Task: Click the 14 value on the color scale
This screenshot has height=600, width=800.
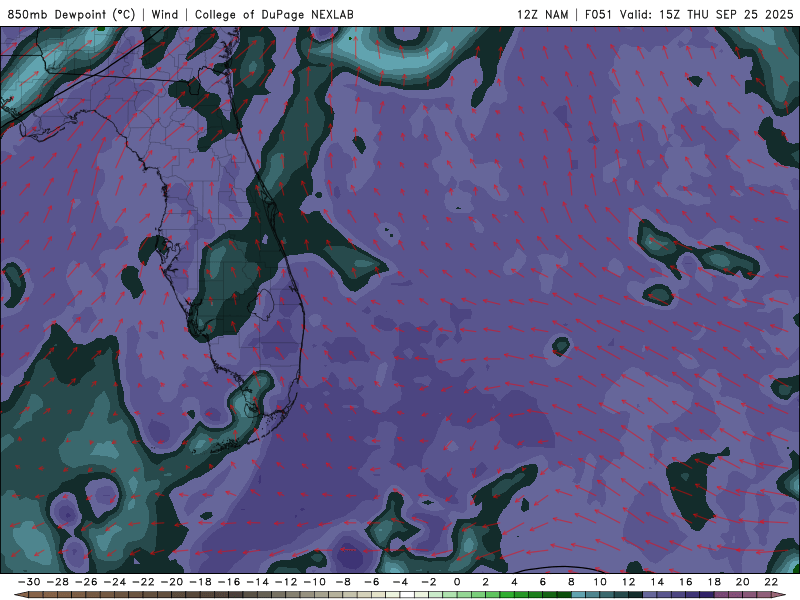Action: (x=657, y=582)
